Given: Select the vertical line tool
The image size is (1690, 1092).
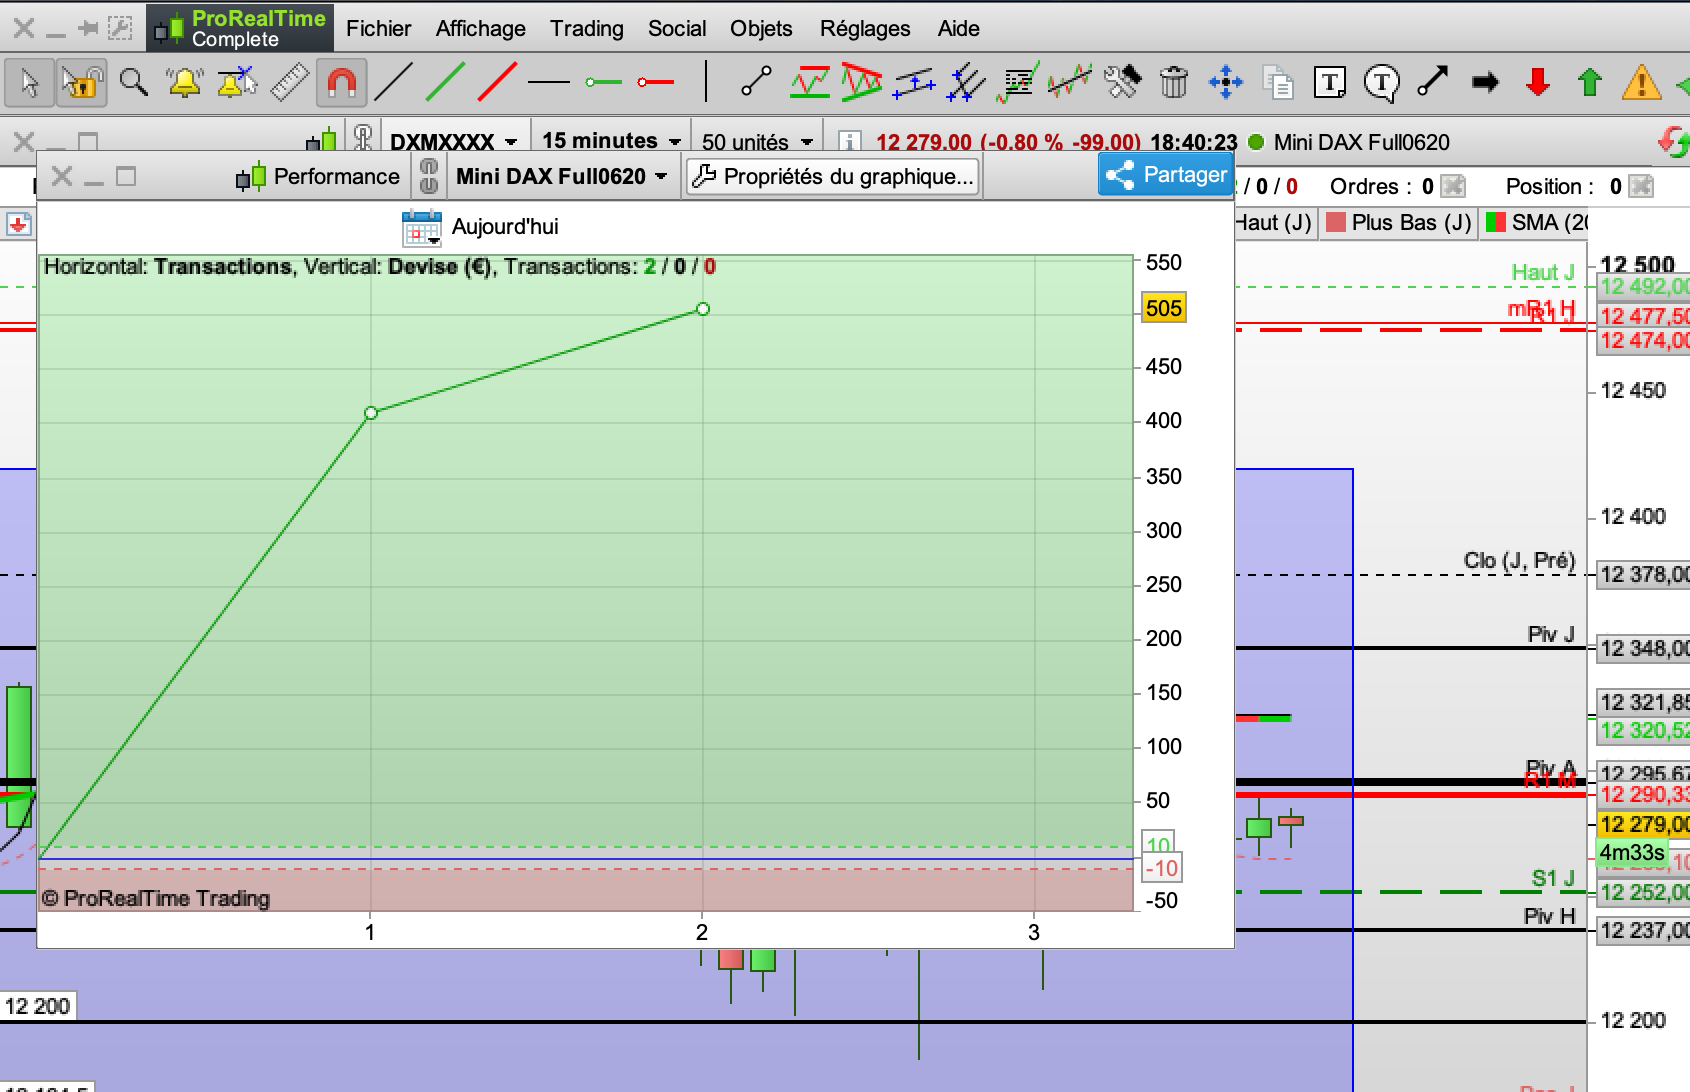Looking at the screenshot, I should coord(706,82).
